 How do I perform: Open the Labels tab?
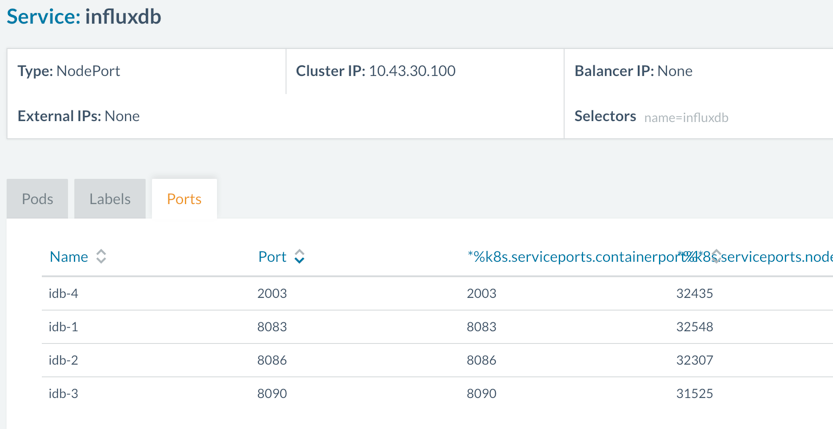110,199
